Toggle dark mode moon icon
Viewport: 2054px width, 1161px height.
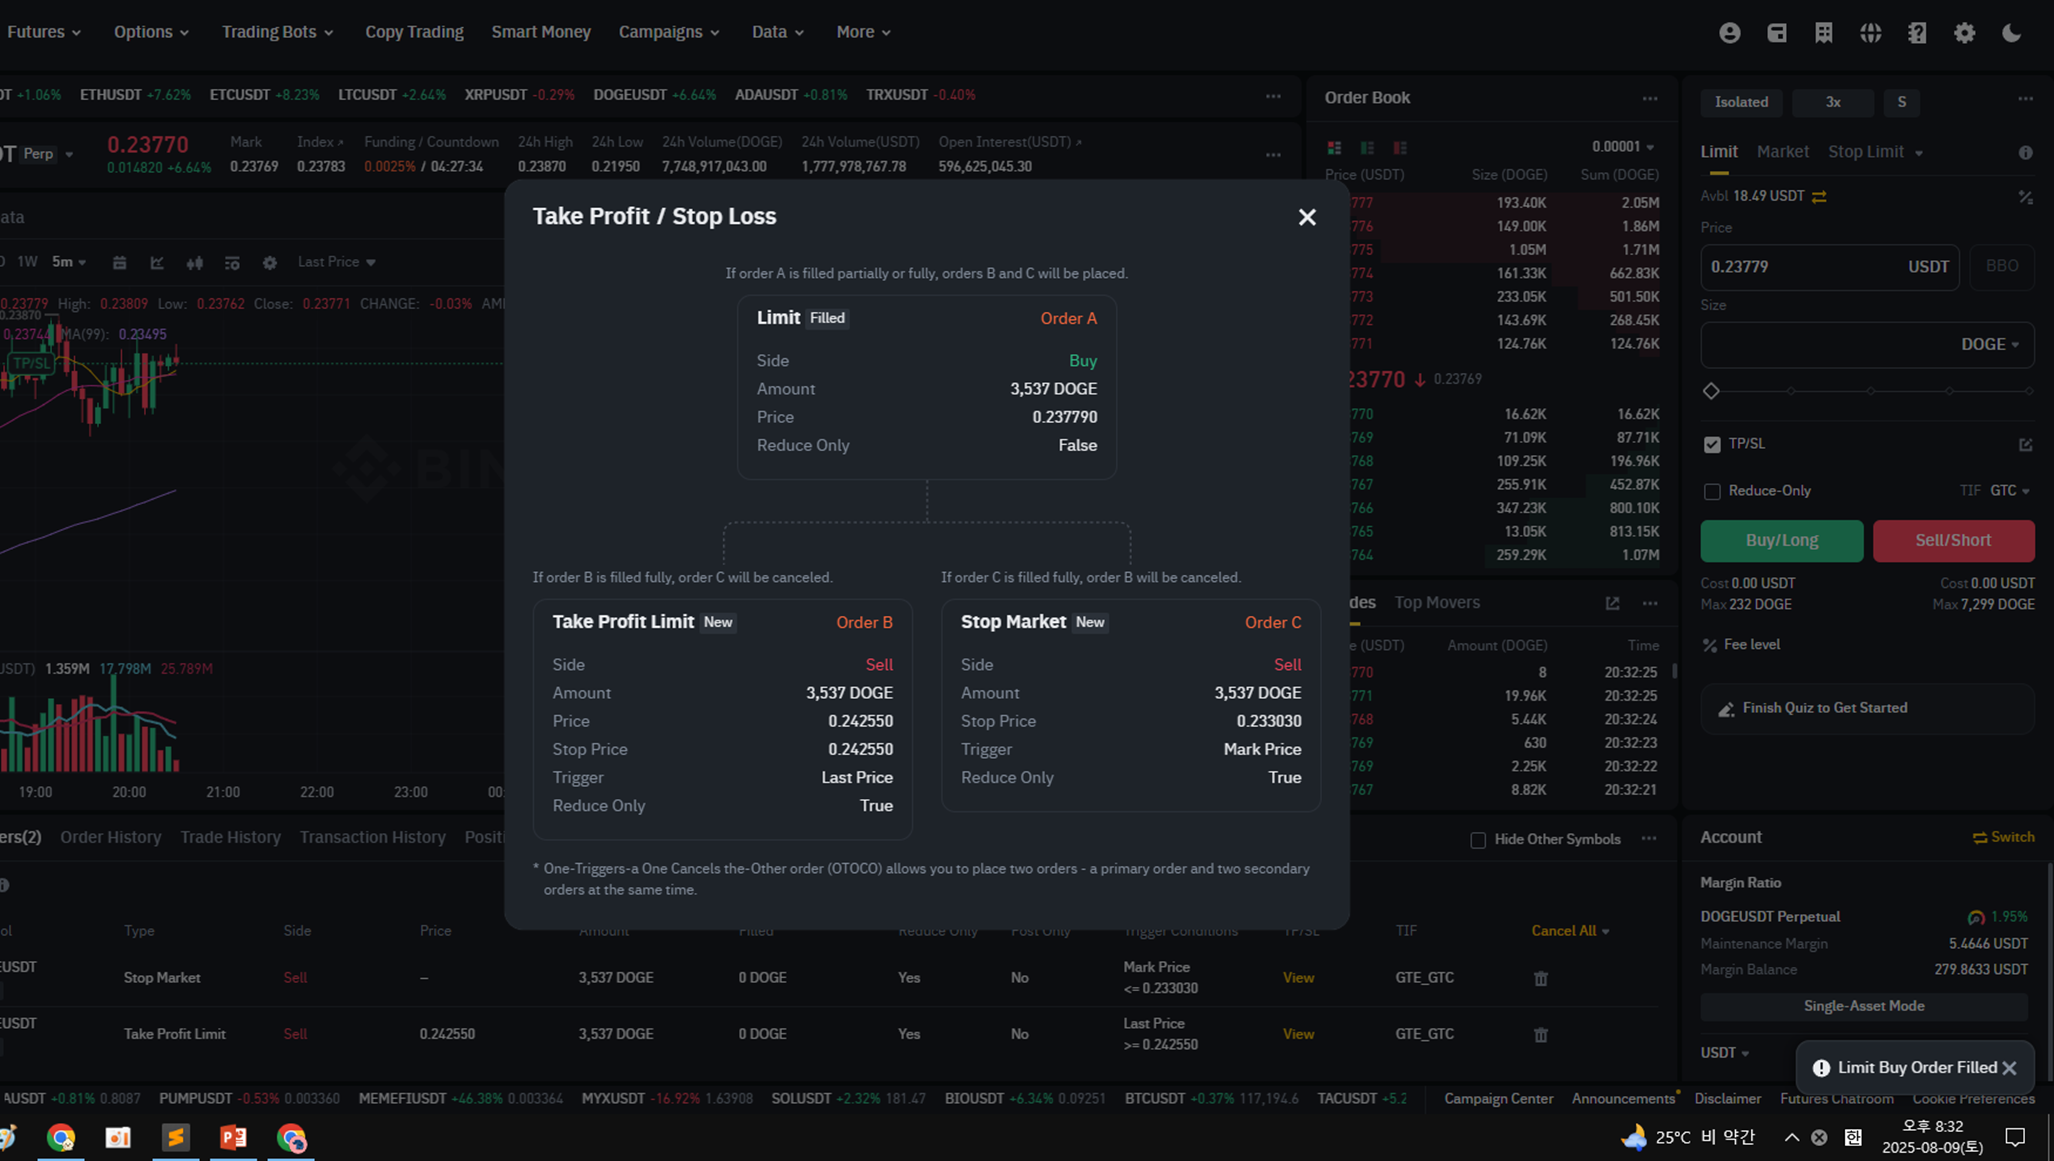pyautogui.click(x=2011, y=33)
